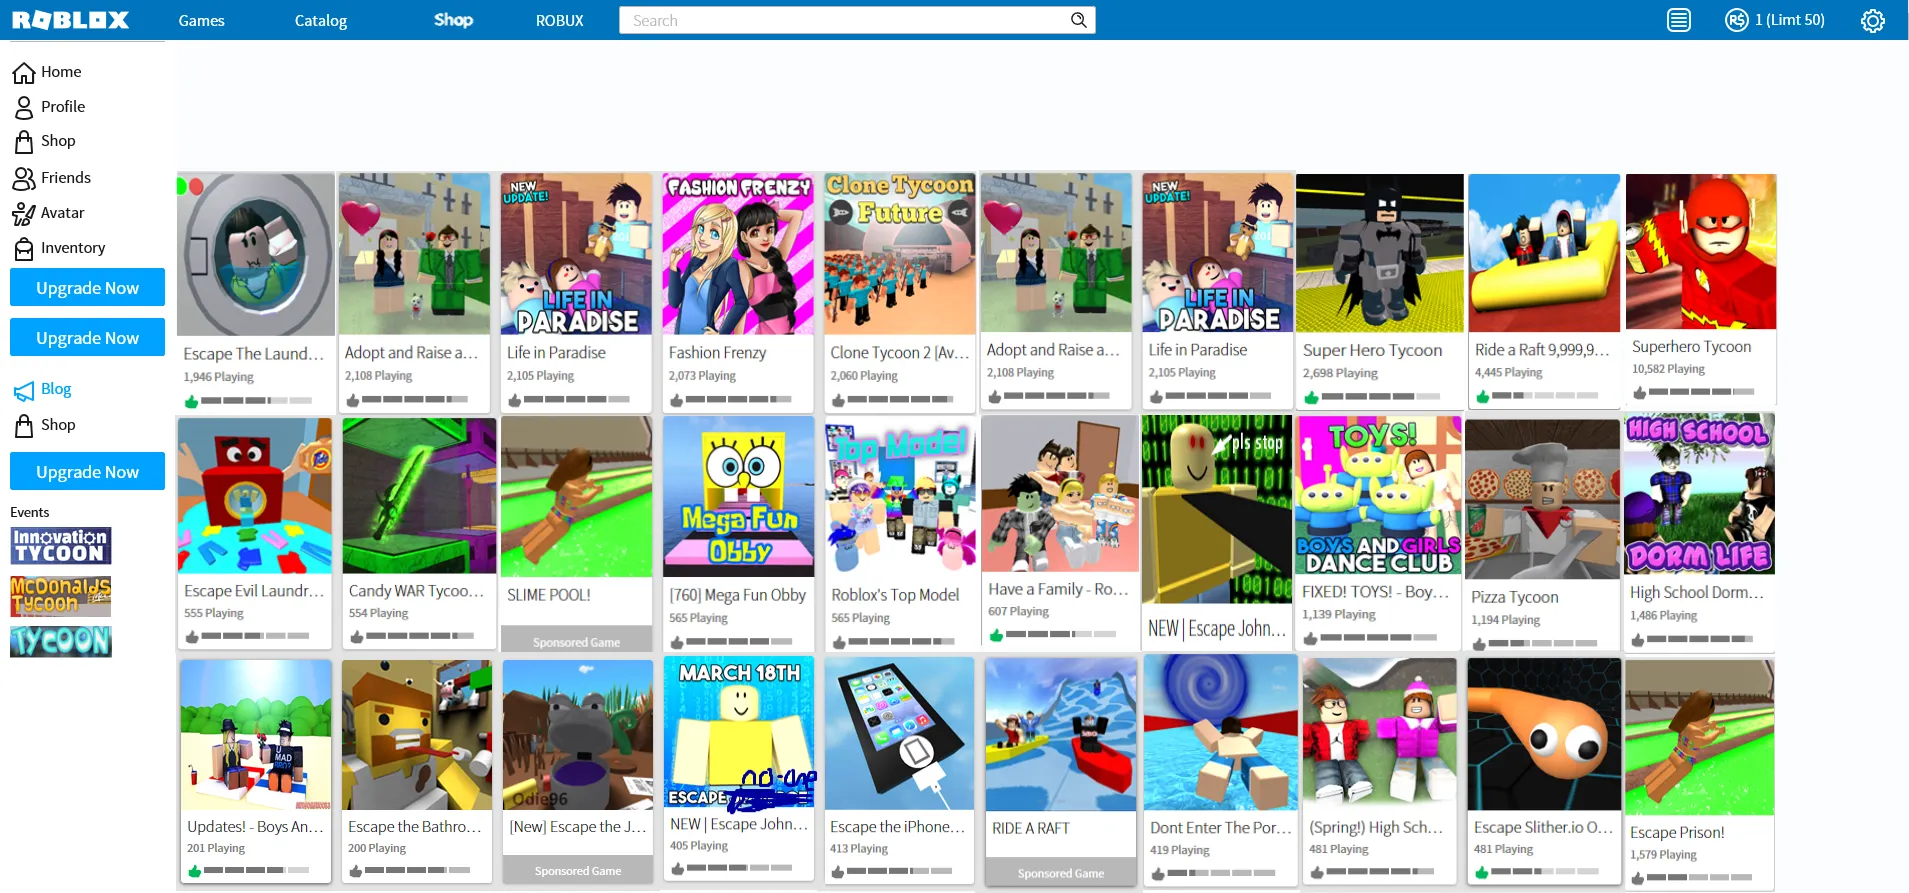Click the search magnifier icon
This screenshot has height=893, width=1909.
click(x=1078, y=20)
